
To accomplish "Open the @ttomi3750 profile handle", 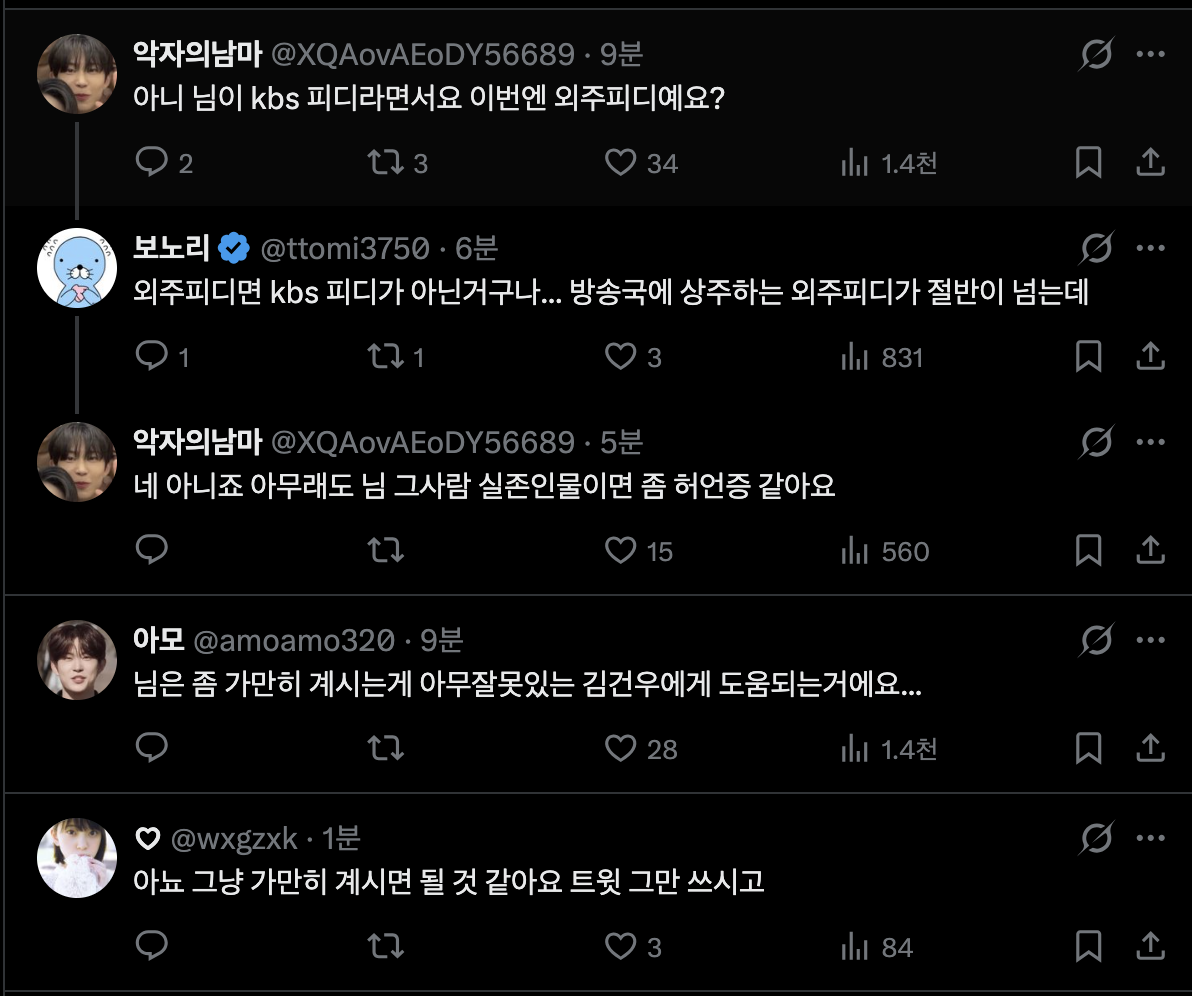I will [x=344, y=247].
